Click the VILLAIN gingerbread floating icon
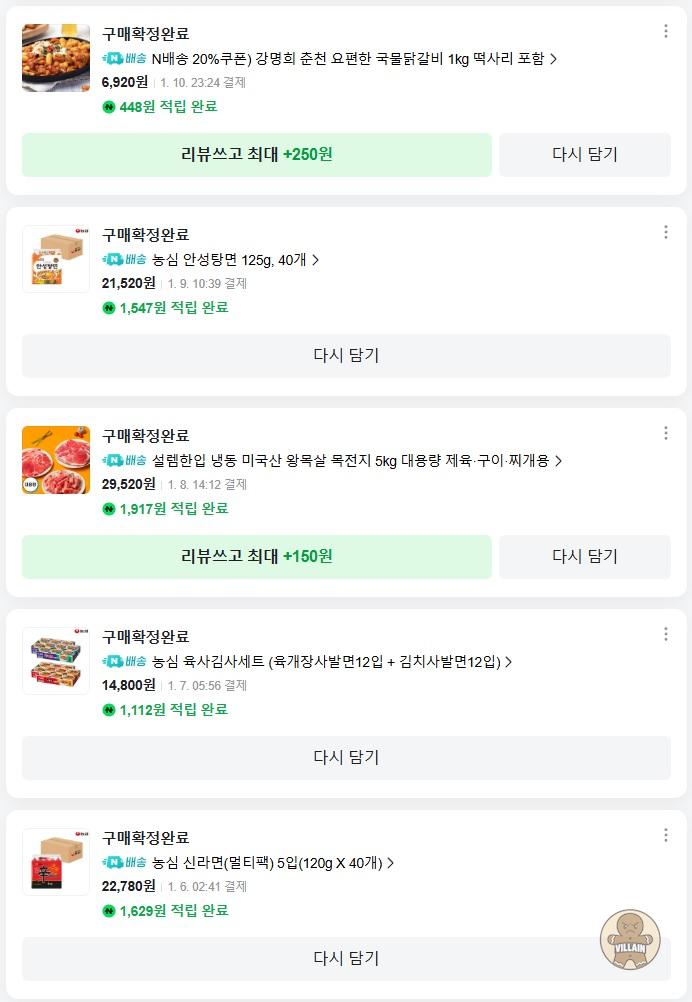 630,942
